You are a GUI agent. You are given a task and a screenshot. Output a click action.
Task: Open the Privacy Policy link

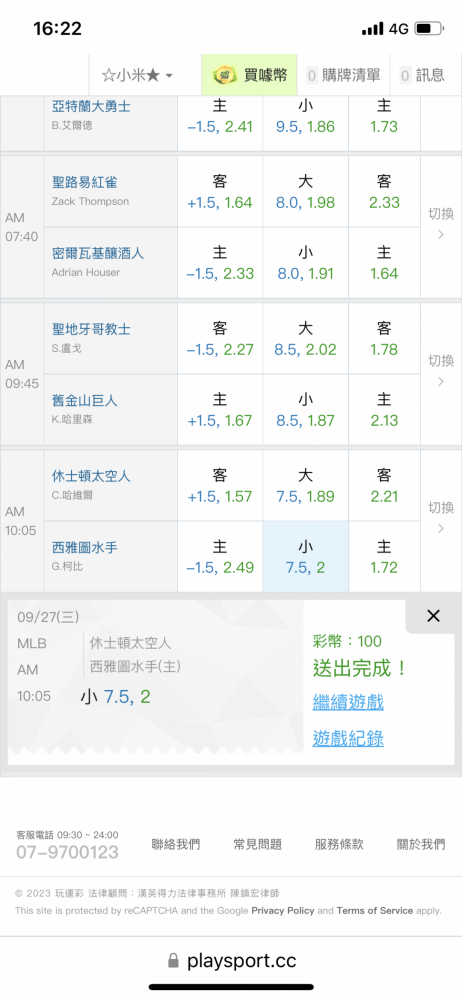(x=283, y=911)
